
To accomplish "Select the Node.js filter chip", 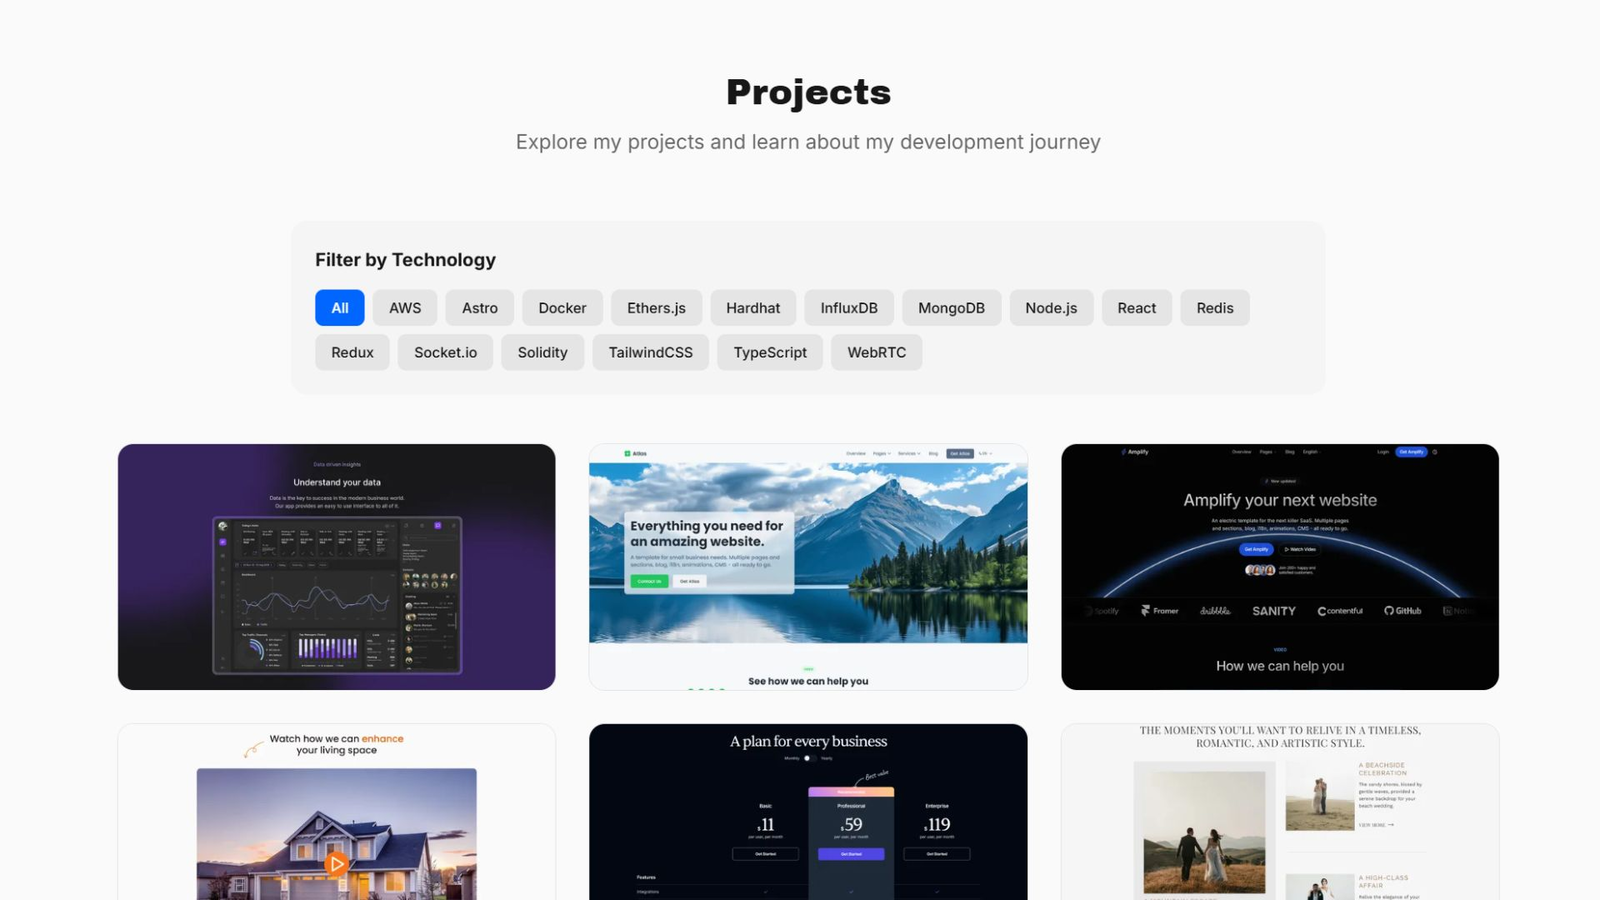I will point(1051,308).
